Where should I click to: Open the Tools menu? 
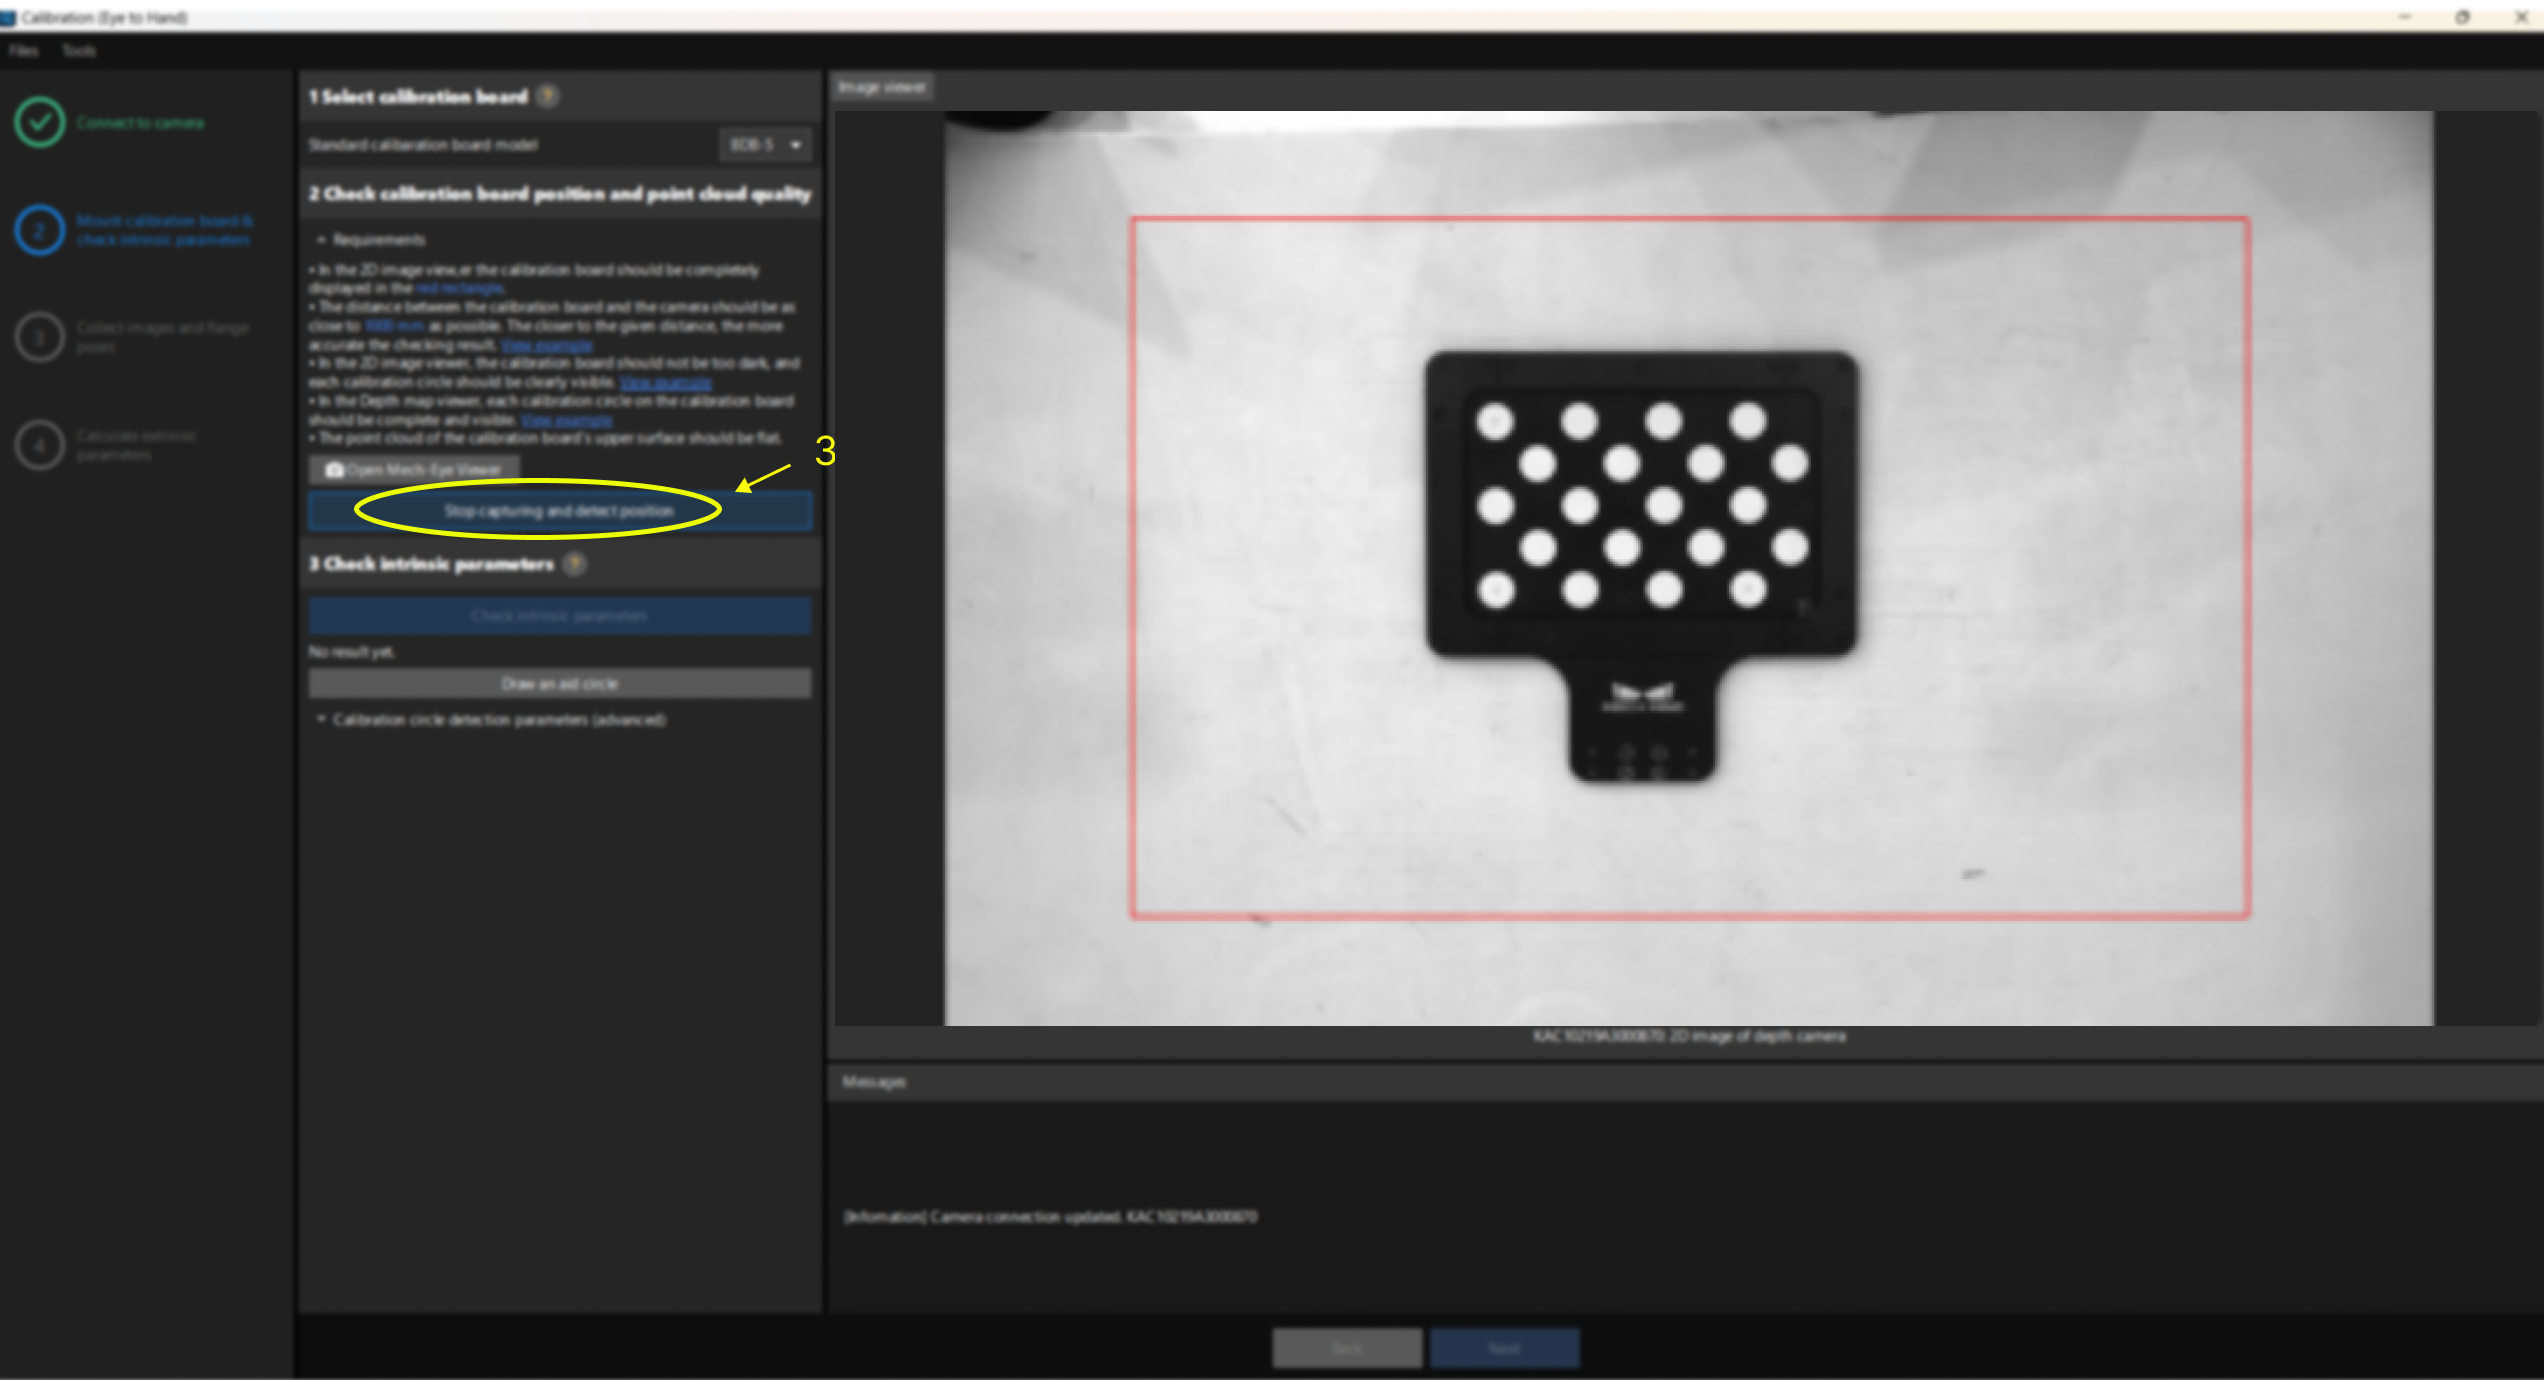(79, 51)
